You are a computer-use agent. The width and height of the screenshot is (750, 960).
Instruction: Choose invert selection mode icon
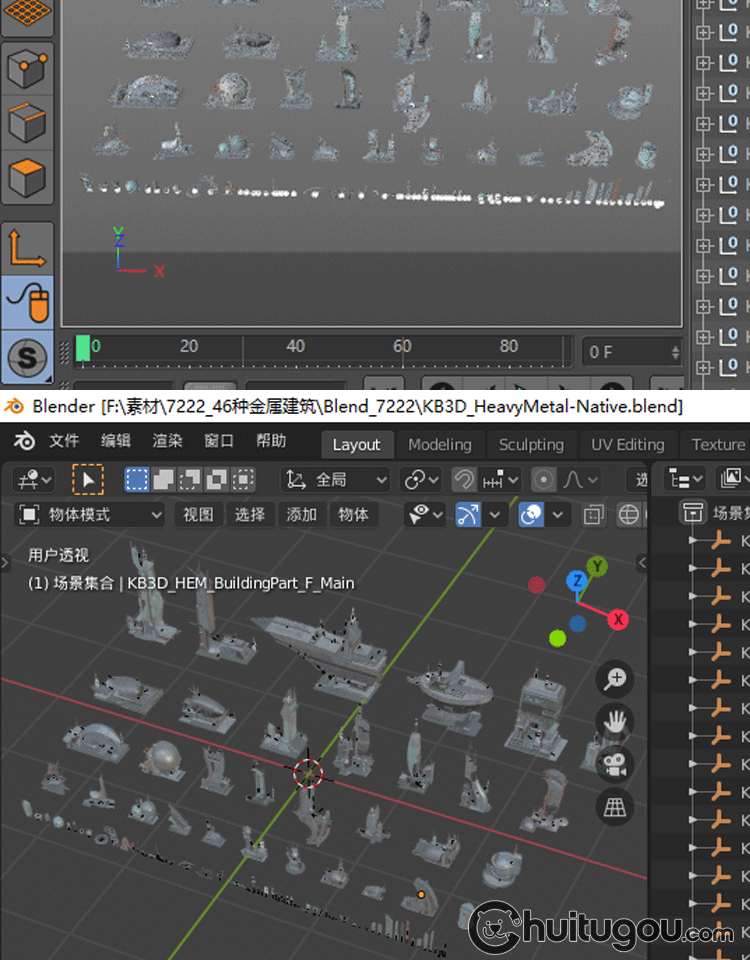tap(216, 479)
